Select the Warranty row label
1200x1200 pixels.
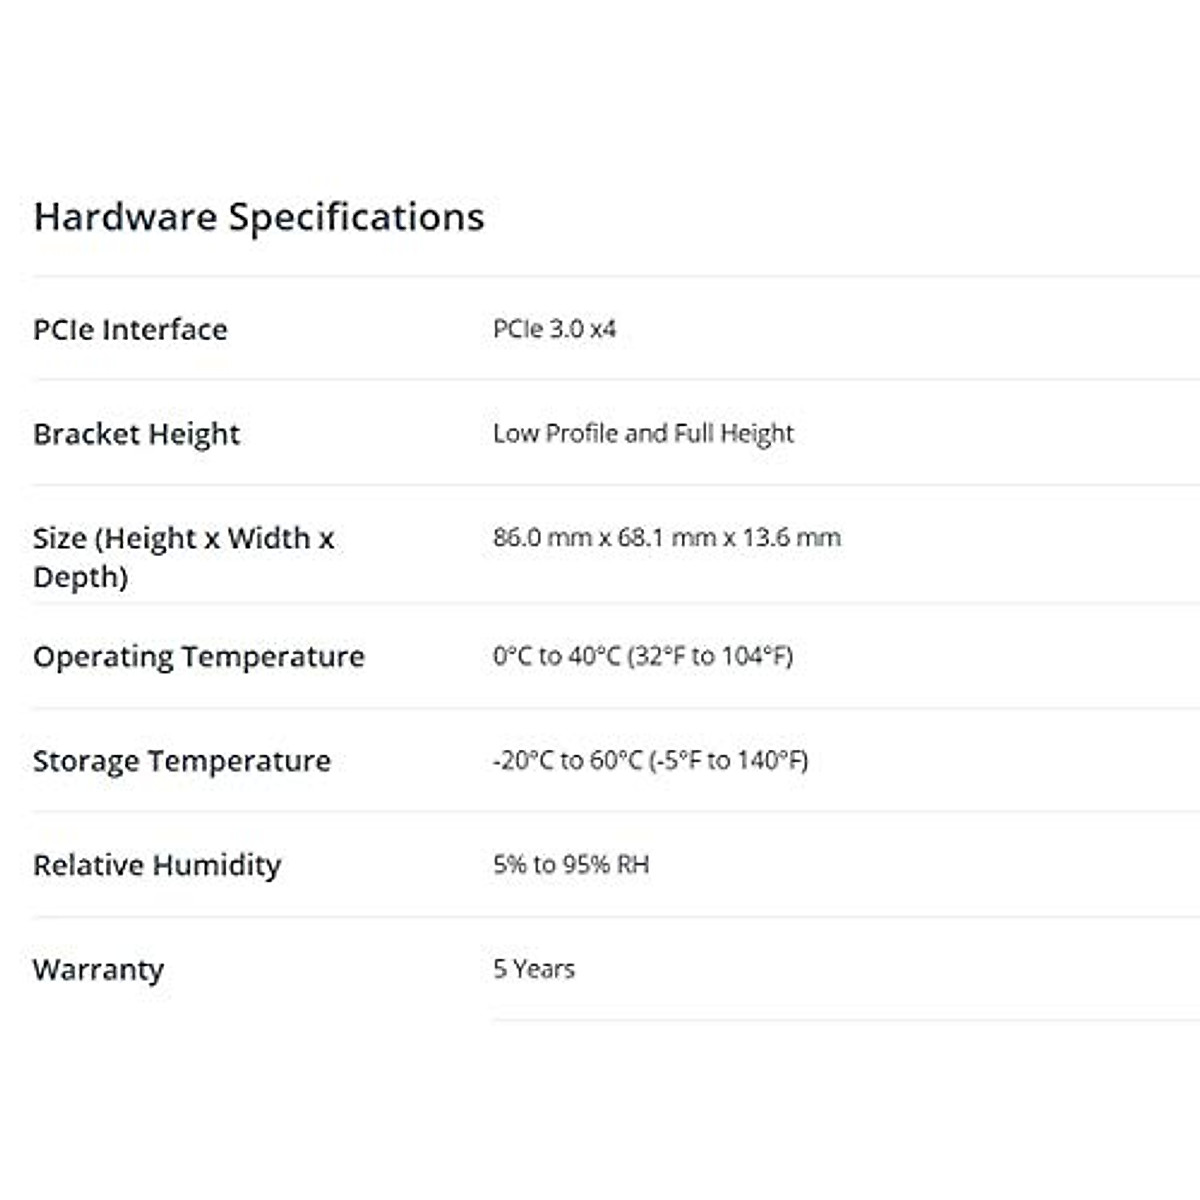pyautogui.click(x=98, y=970)
